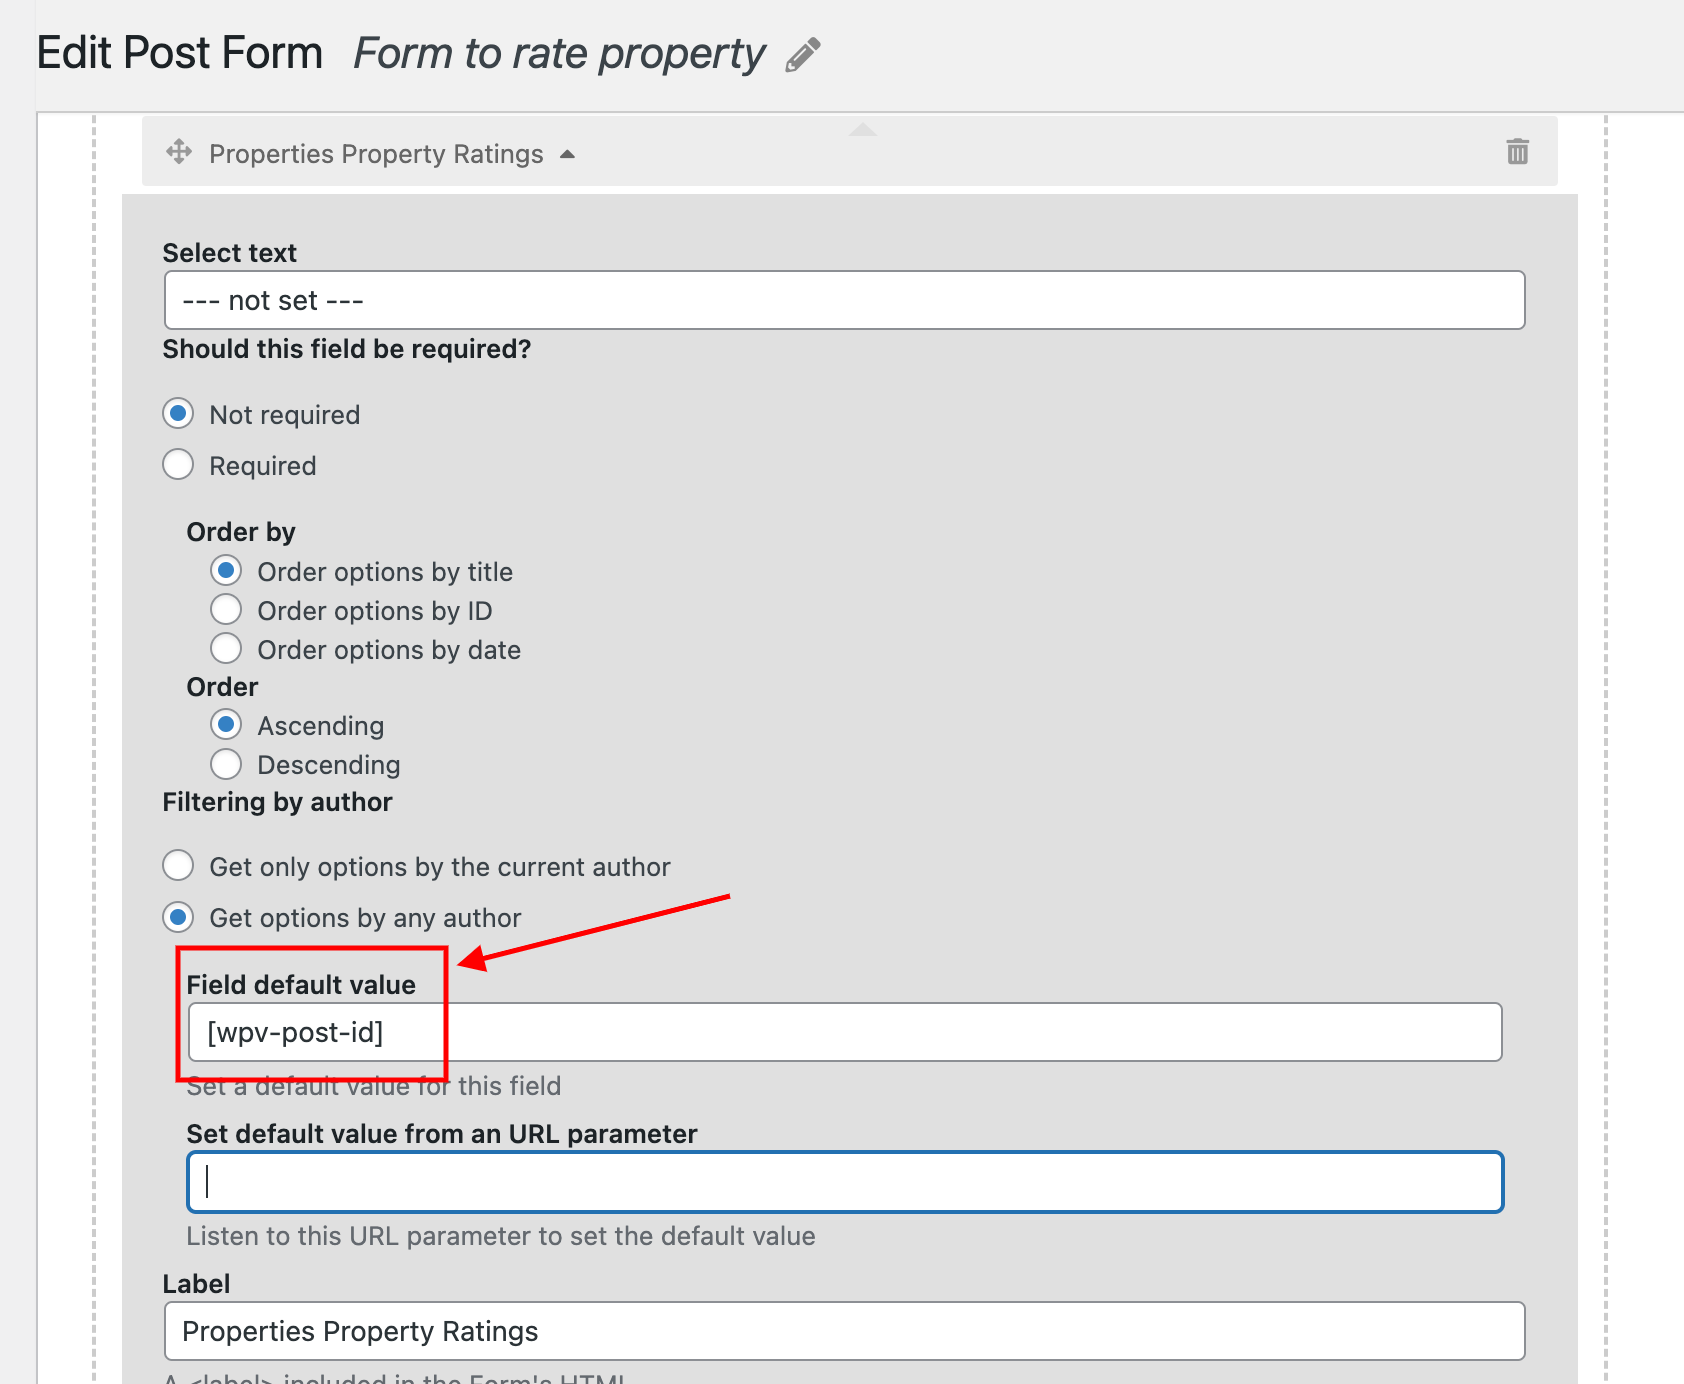Click the move handle of Properties Property Ratings
1684x1384 pixels.
tap(179, 152)
